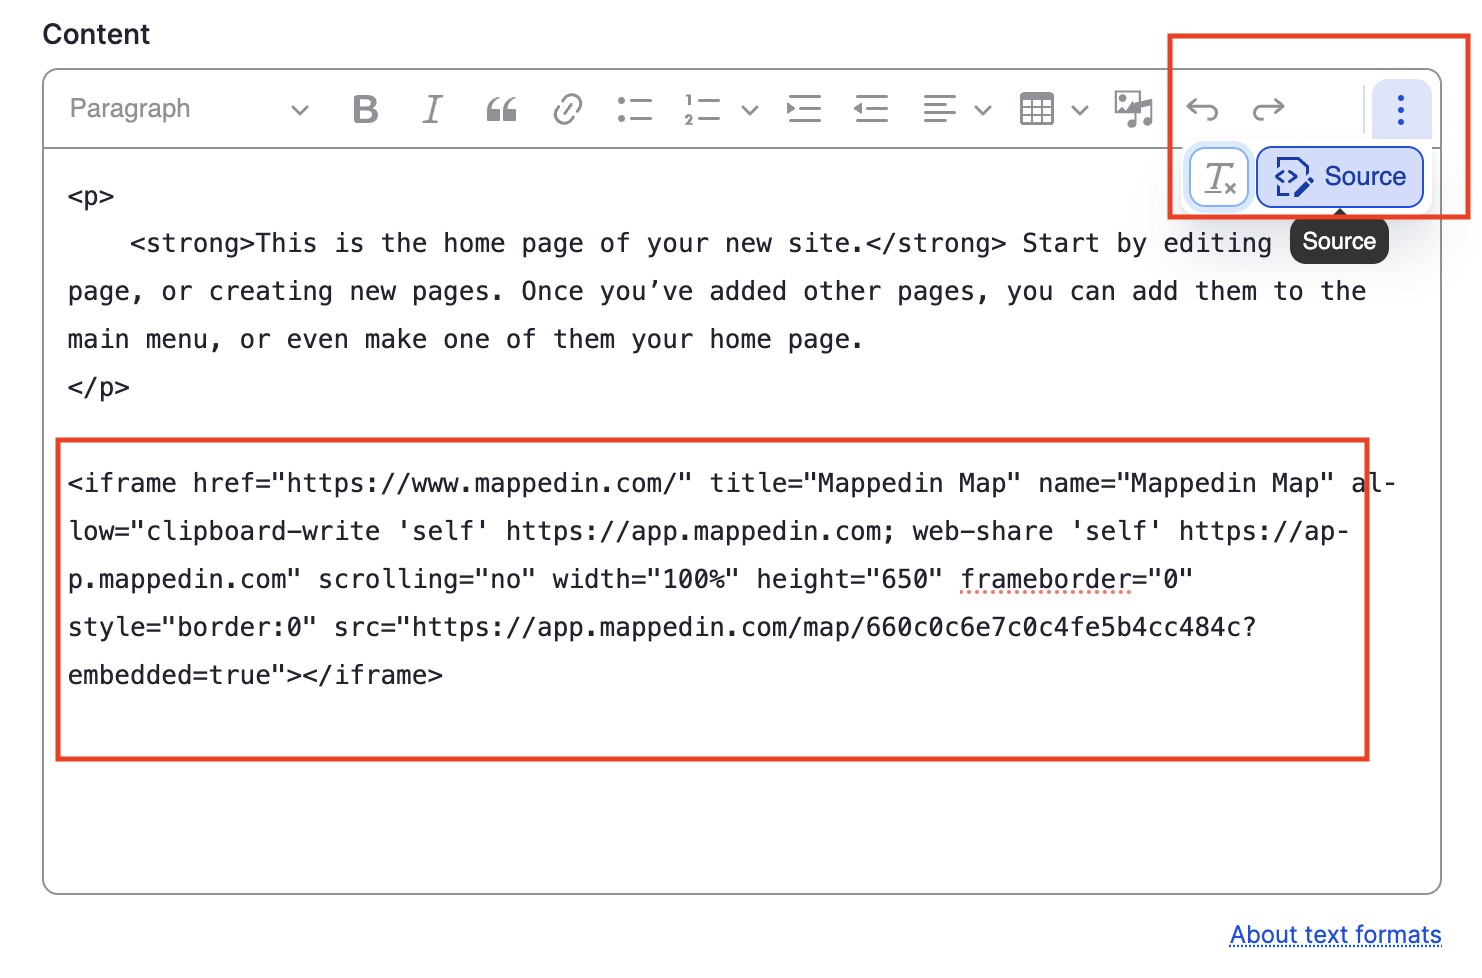Screen dimensions: 1482x978
Task: Decrease indent of the paragraph
Action: pos(871,109)
